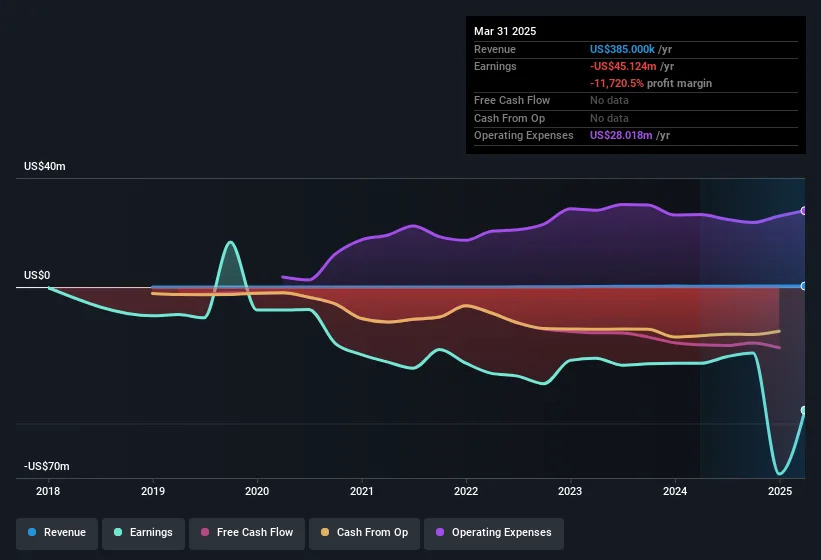Toggle Cash From Op legend item
This screenshot has width=821, height=560.
(x=364, y=533)
